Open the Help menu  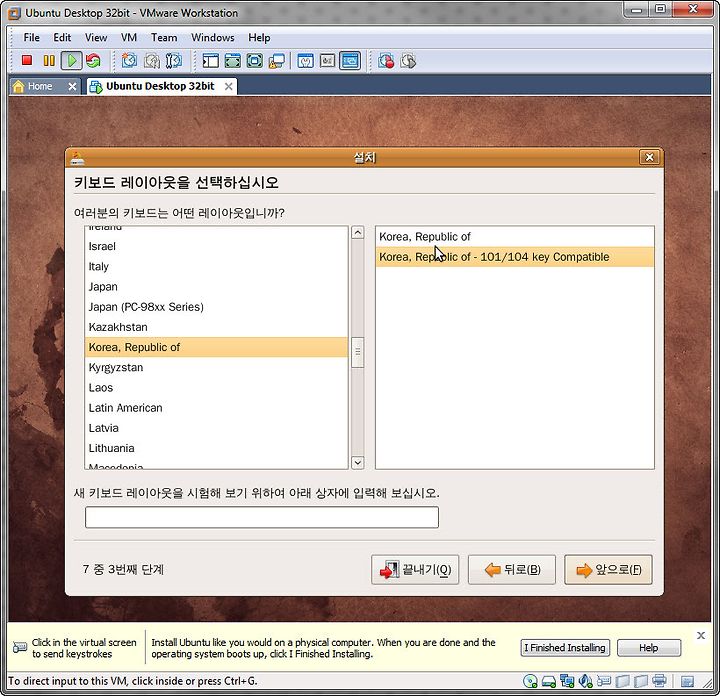[259, 38]
